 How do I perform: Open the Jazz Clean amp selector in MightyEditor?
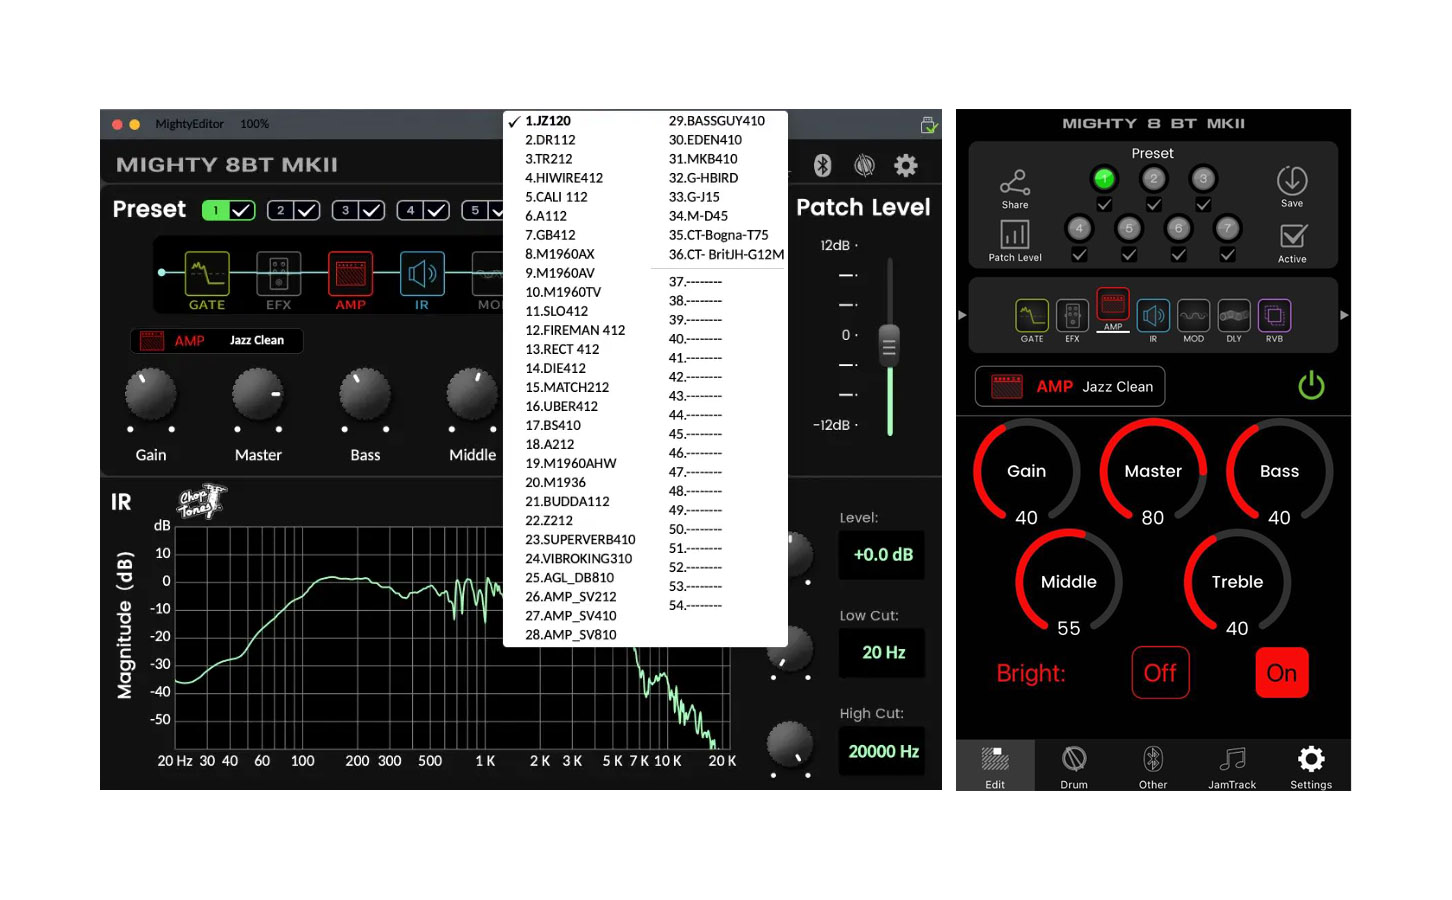pos(216,341)
